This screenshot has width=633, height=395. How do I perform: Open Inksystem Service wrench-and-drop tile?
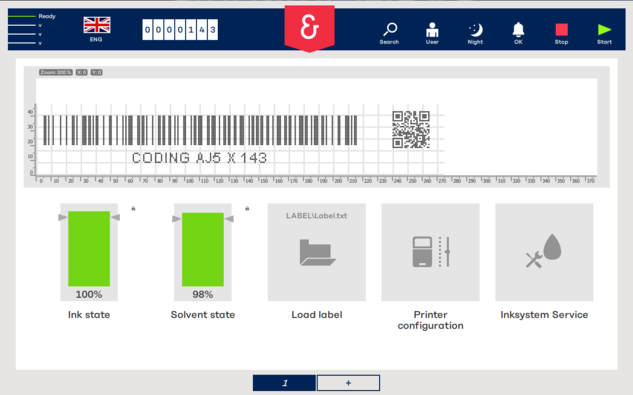pos(544,252)
